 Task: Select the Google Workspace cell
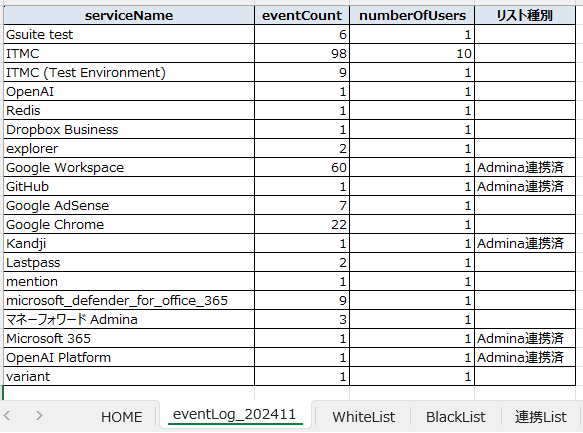pyautogui.click(x=129, y=167)
